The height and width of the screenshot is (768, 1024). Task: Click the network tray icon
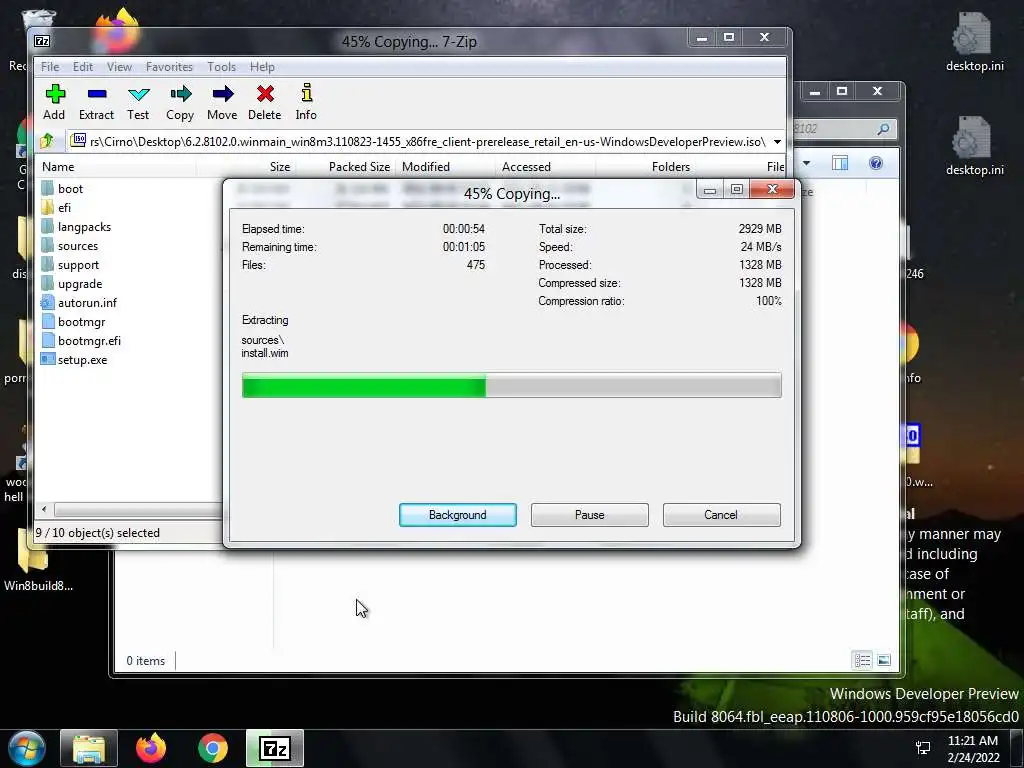[x=923, y=748]
